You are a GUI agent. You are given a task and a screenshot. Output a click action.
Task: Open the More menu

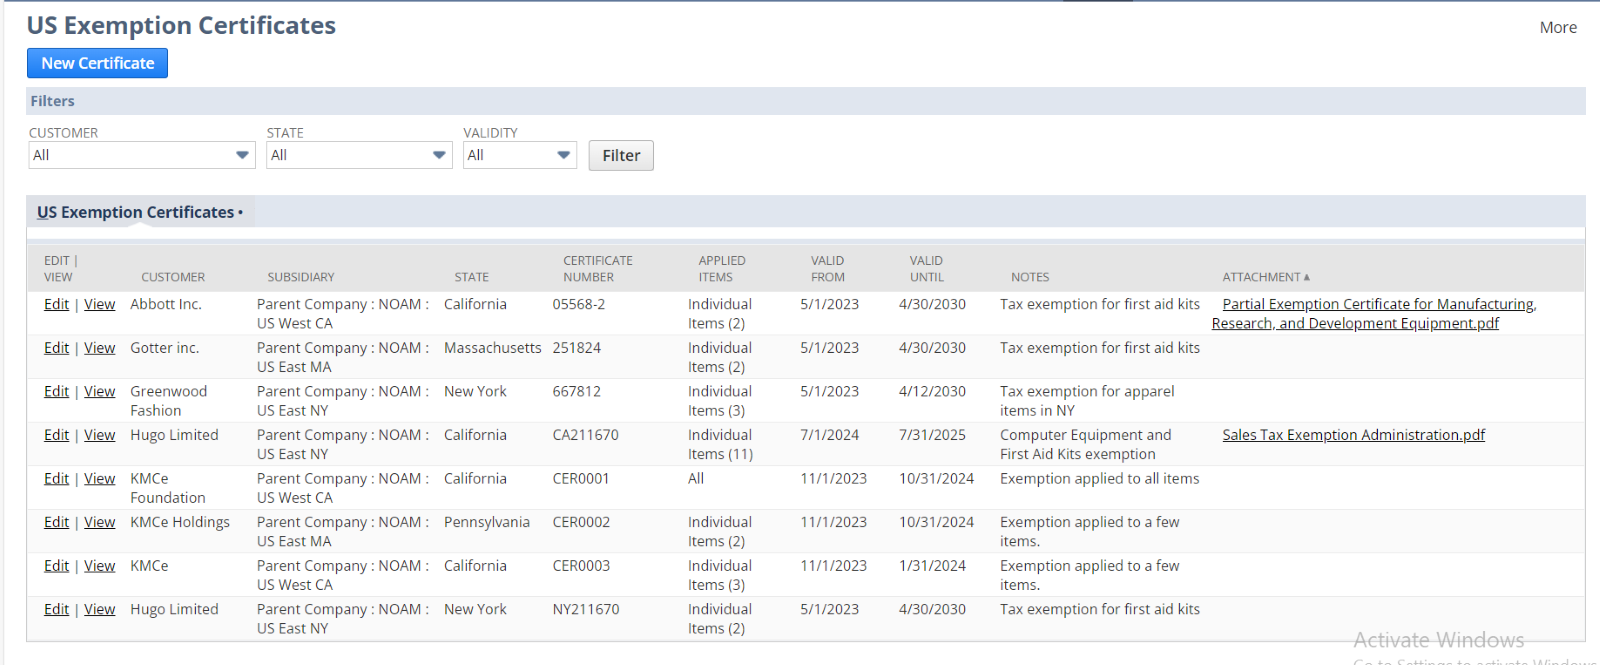click(x=1557, y=27)
